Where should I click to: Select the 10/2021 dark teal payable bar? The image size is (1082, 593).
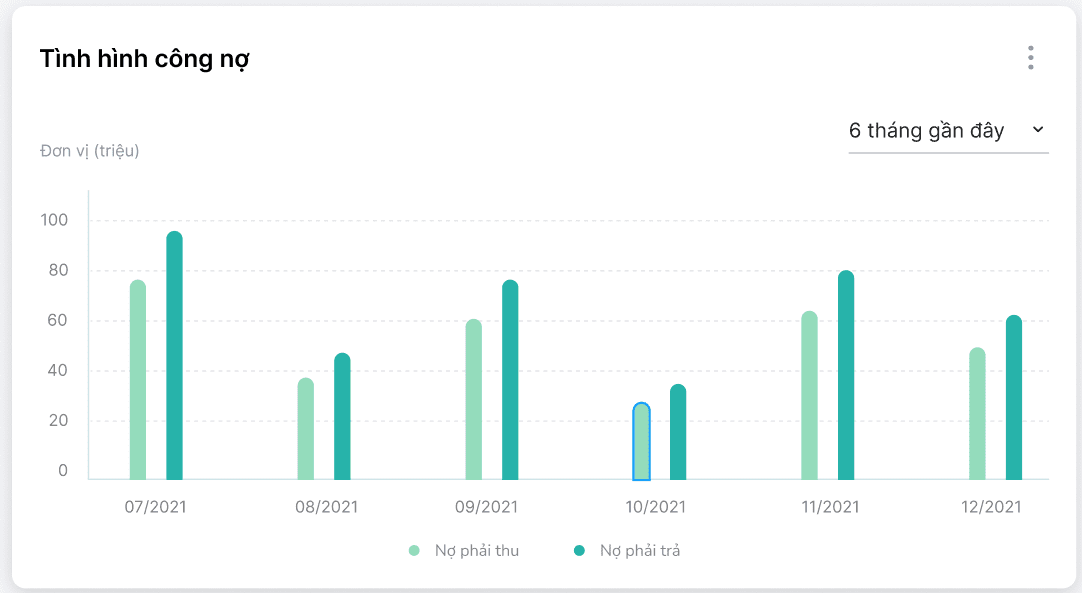(x=678, y=432)
